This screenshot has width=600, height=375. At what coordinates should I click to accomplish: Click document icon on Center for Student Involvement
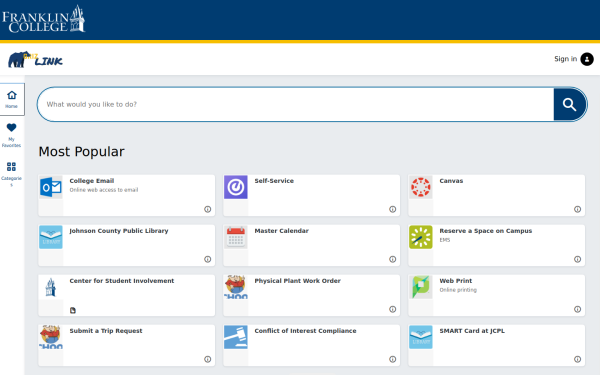click(73, 310)
